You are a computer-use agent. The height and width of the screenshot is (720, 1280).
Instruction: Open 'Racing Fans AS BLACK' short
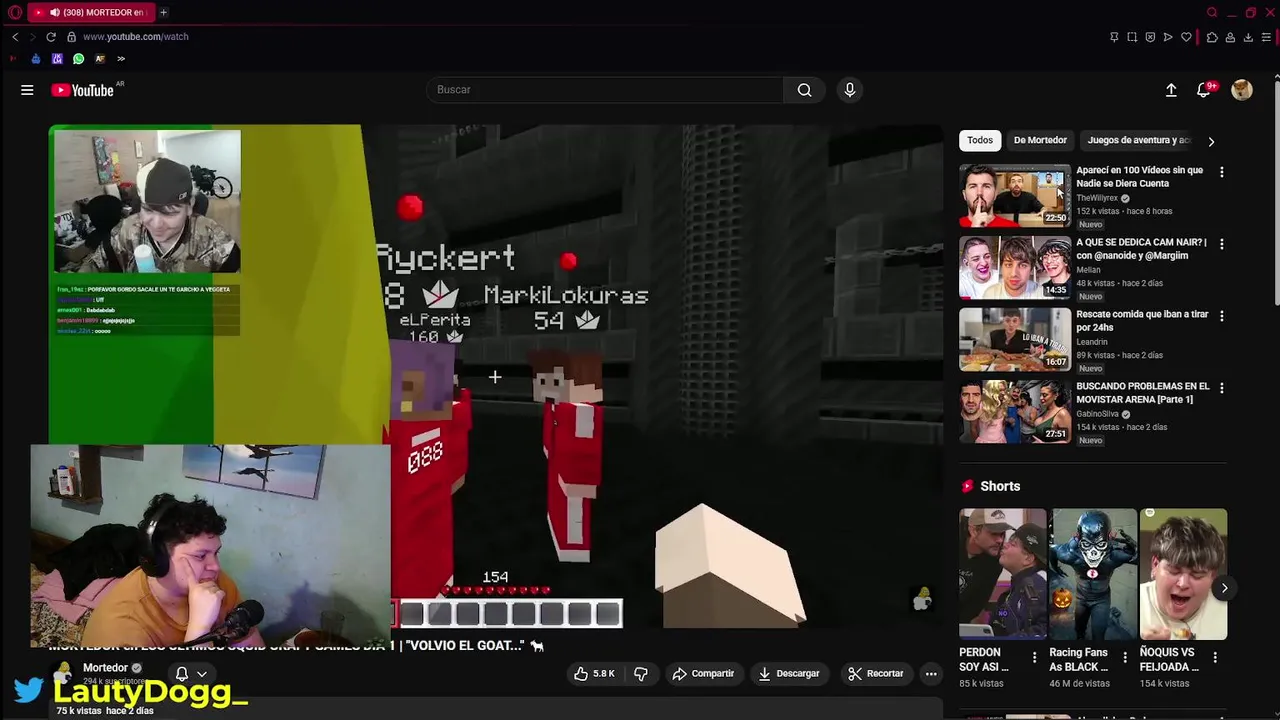[1093, 574]
